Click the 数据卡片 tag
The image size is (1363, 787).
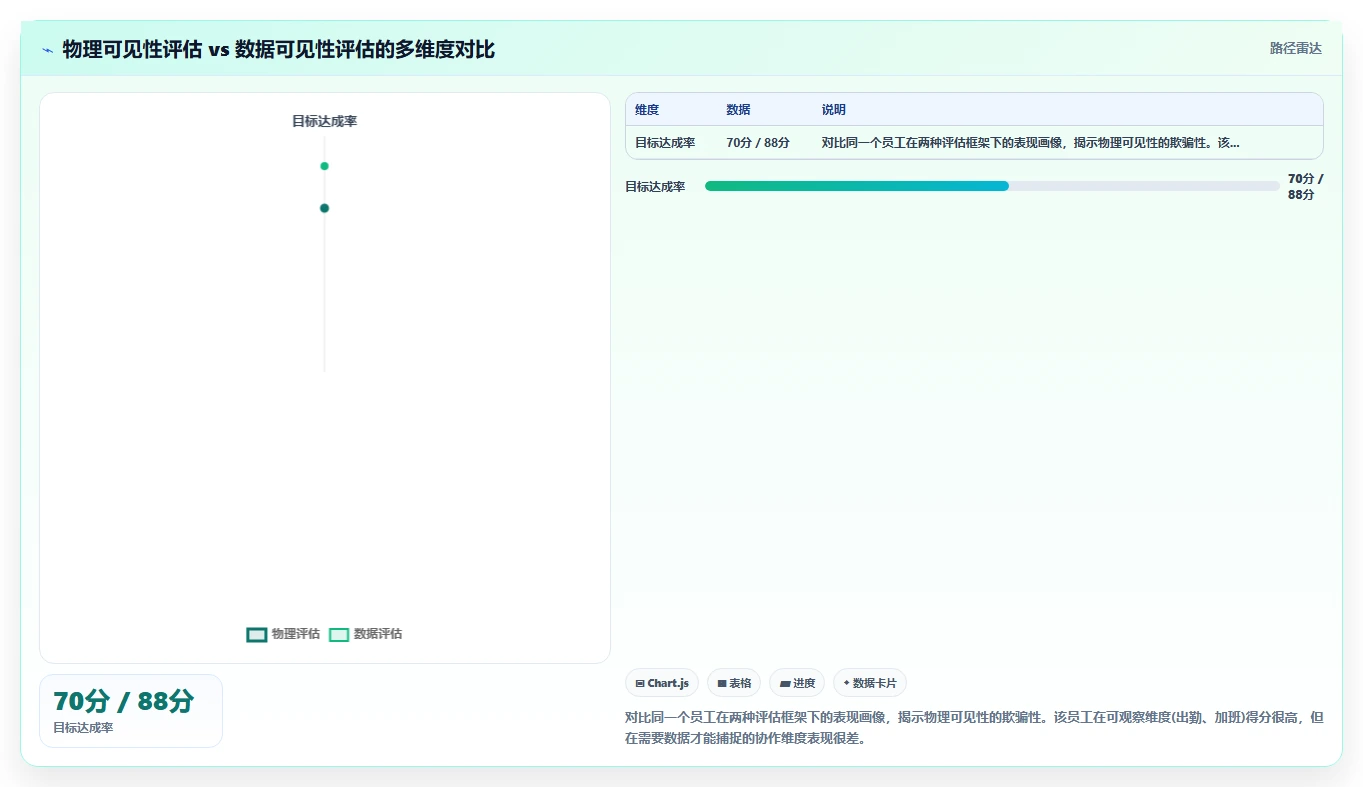coord(870,683)
